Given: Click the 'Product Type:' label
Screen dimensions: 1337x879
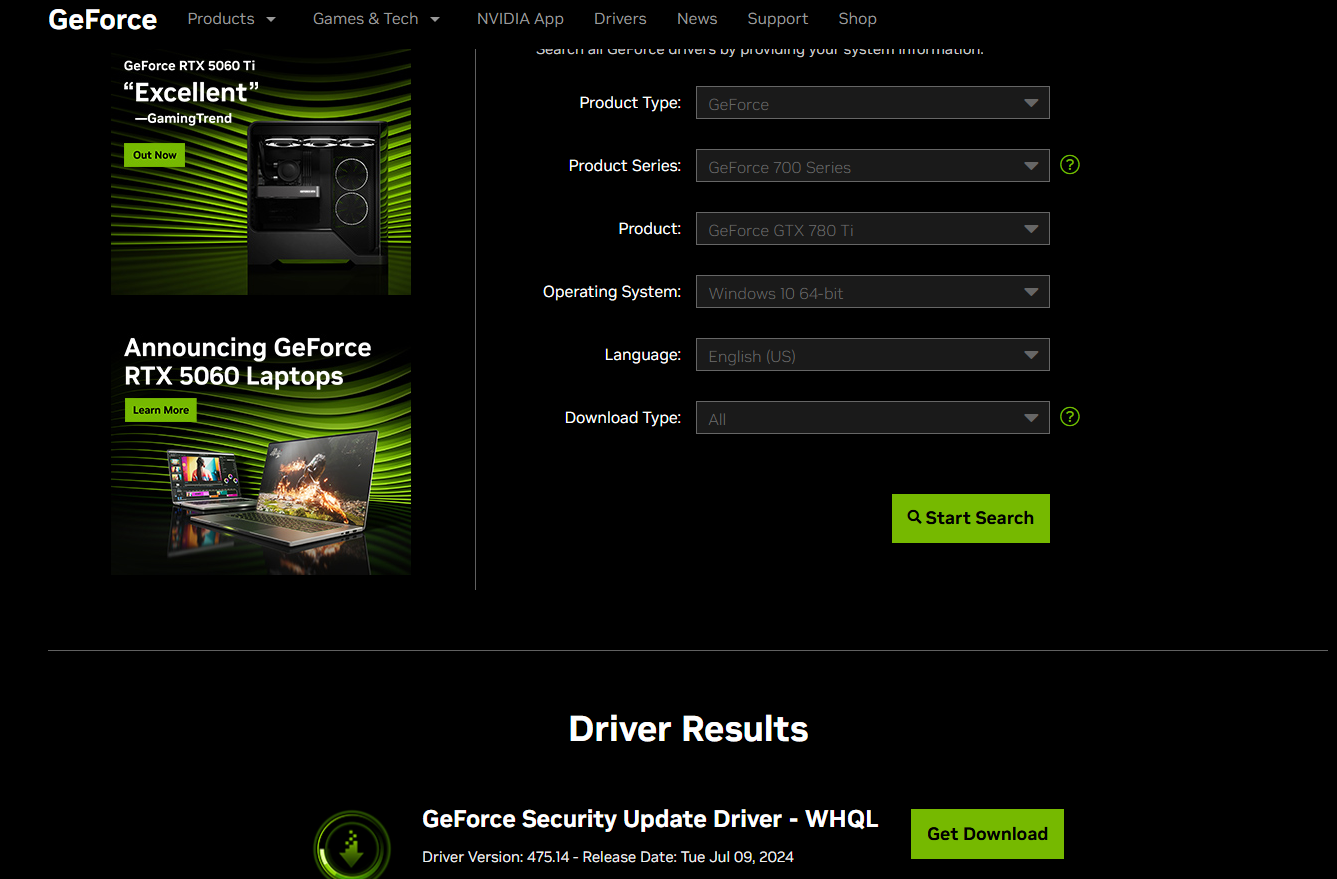Looking at the screenshot, I should [630, 103].
